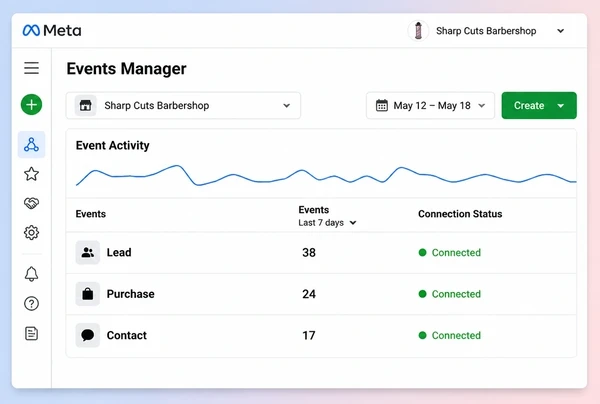Click the Meta logo
600x404 pixels.
(x=52, y=31)
